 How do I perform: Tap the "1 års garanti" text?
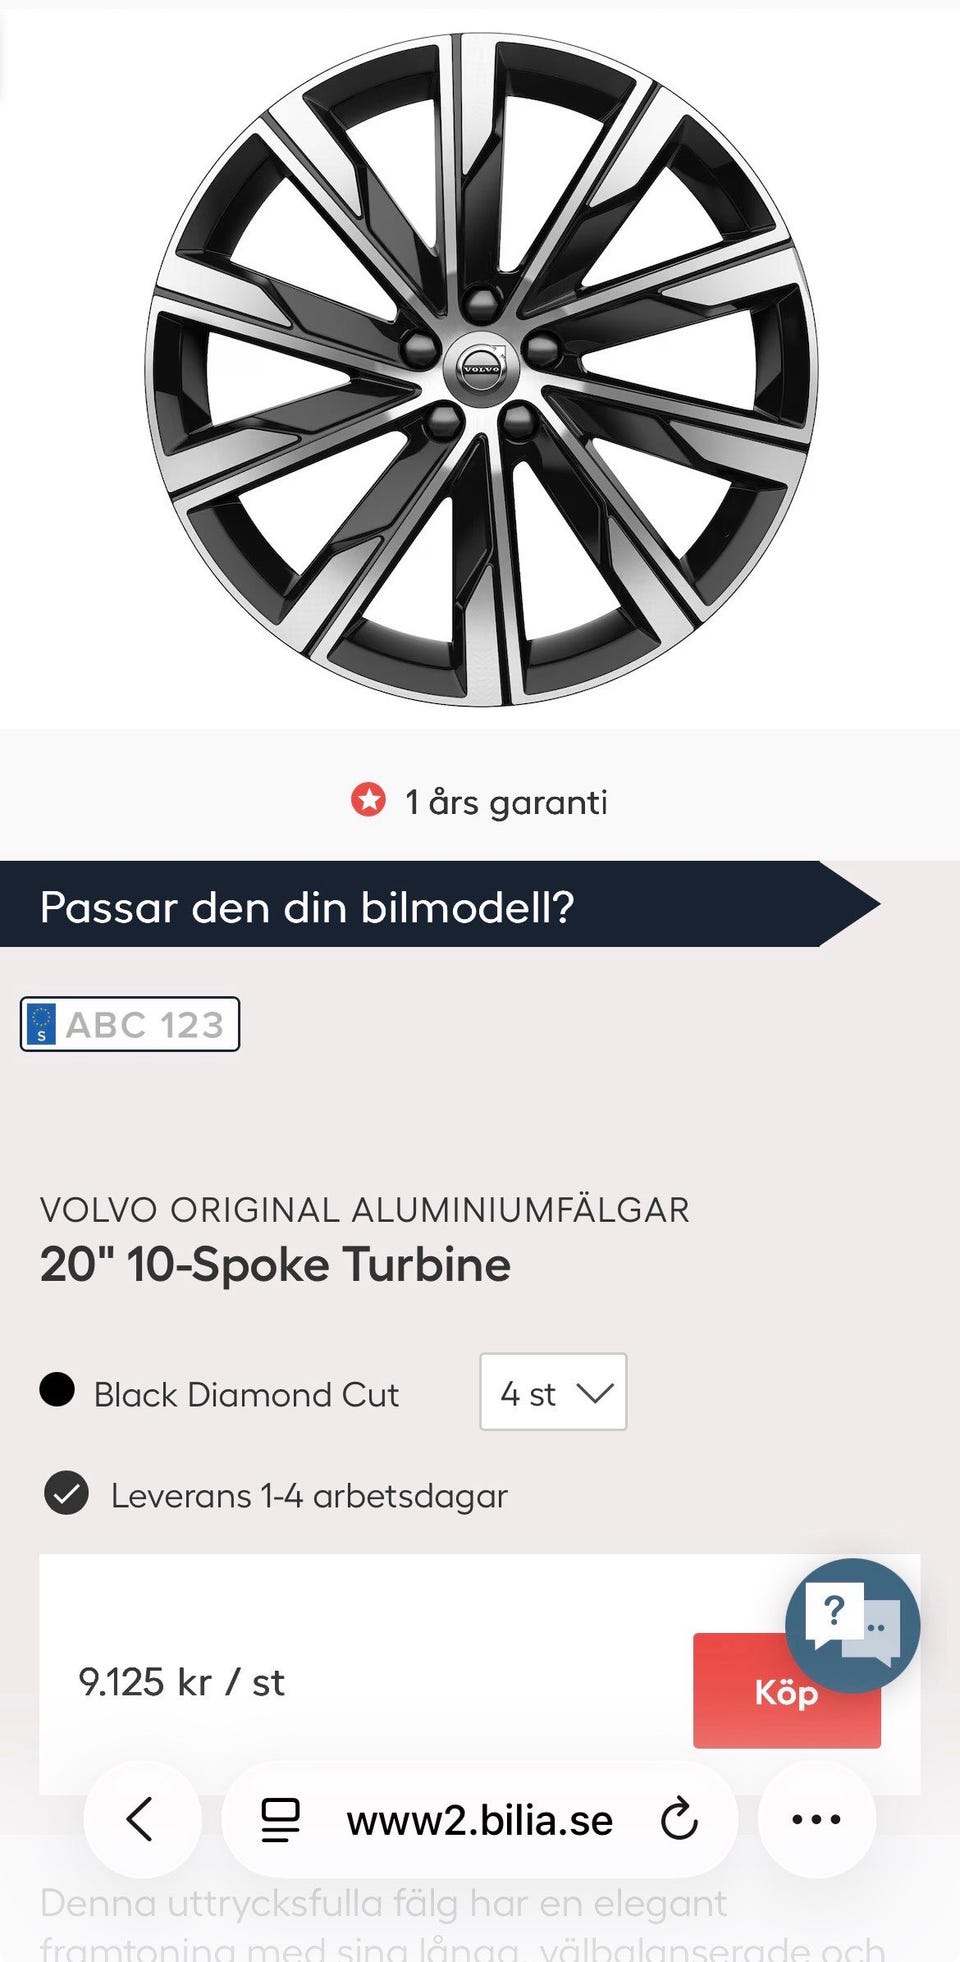pos(506,802)
